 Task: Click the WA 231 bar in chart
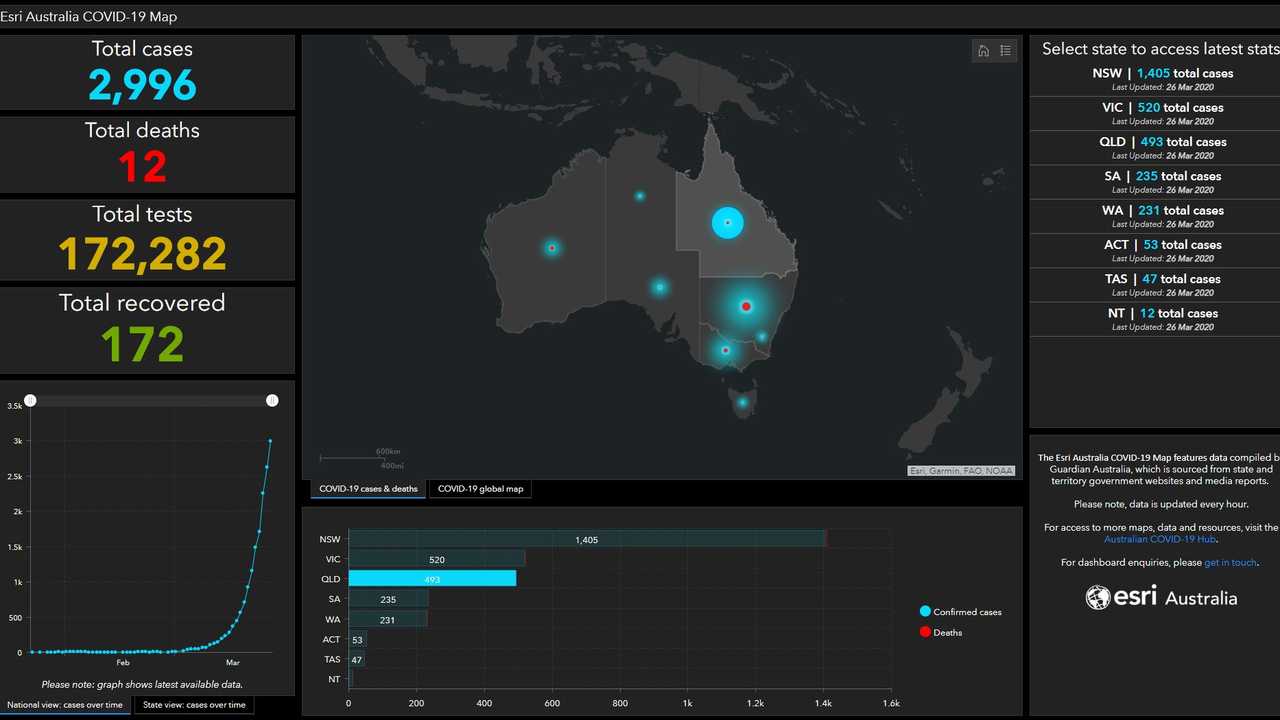pos(387,619)
